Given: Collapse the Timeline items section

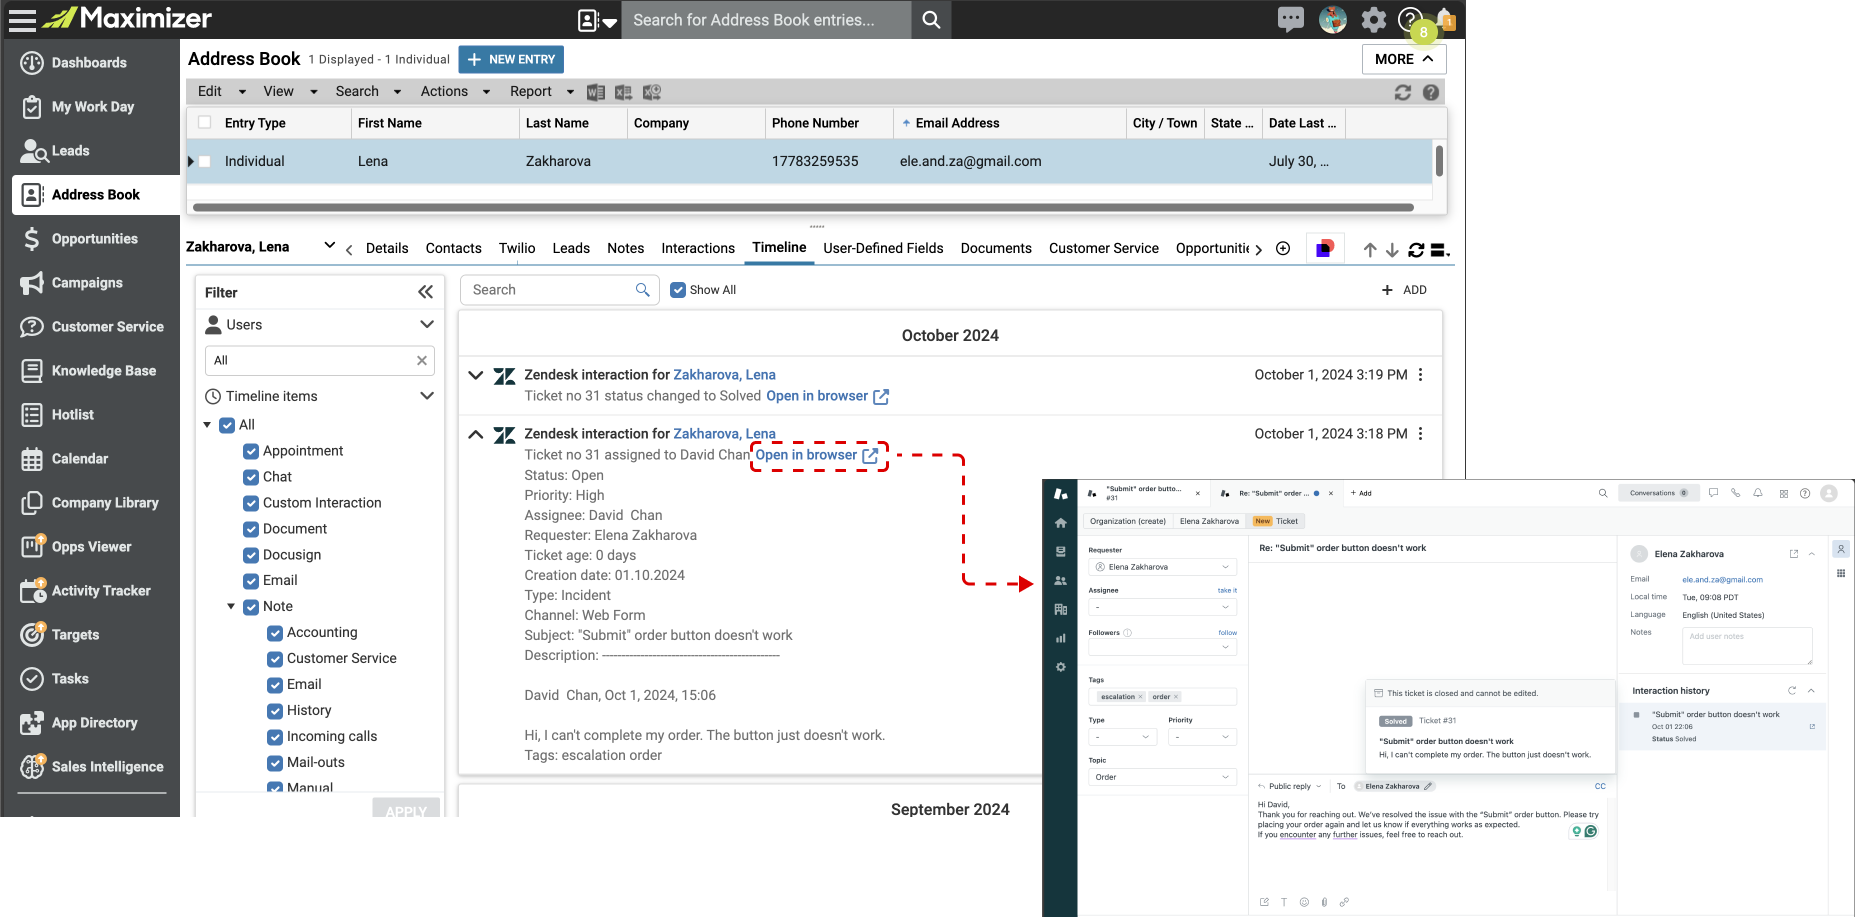Looking at the screenshot, I should [x=427, y=396].
